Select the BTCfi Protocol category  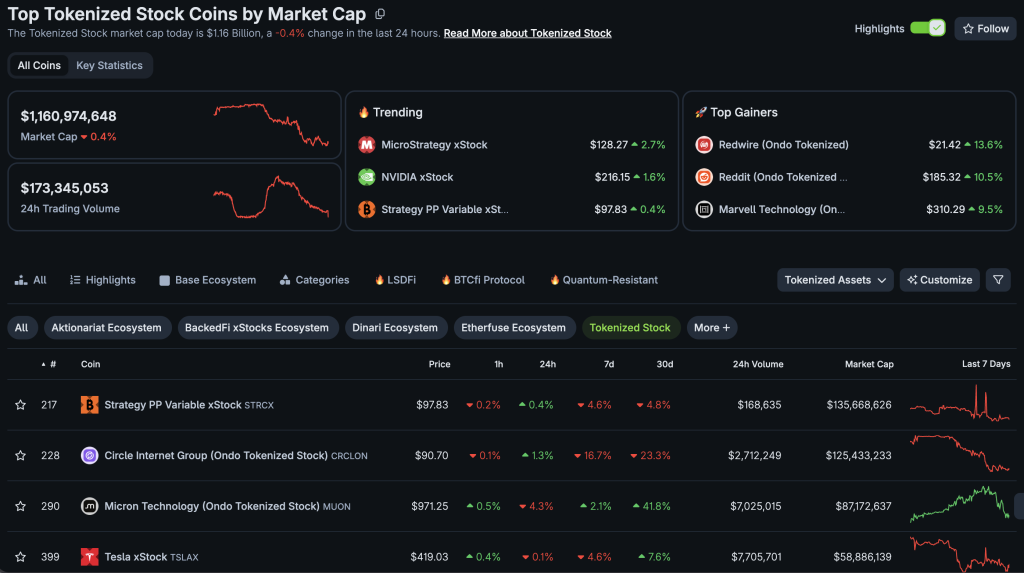(483, 280)
